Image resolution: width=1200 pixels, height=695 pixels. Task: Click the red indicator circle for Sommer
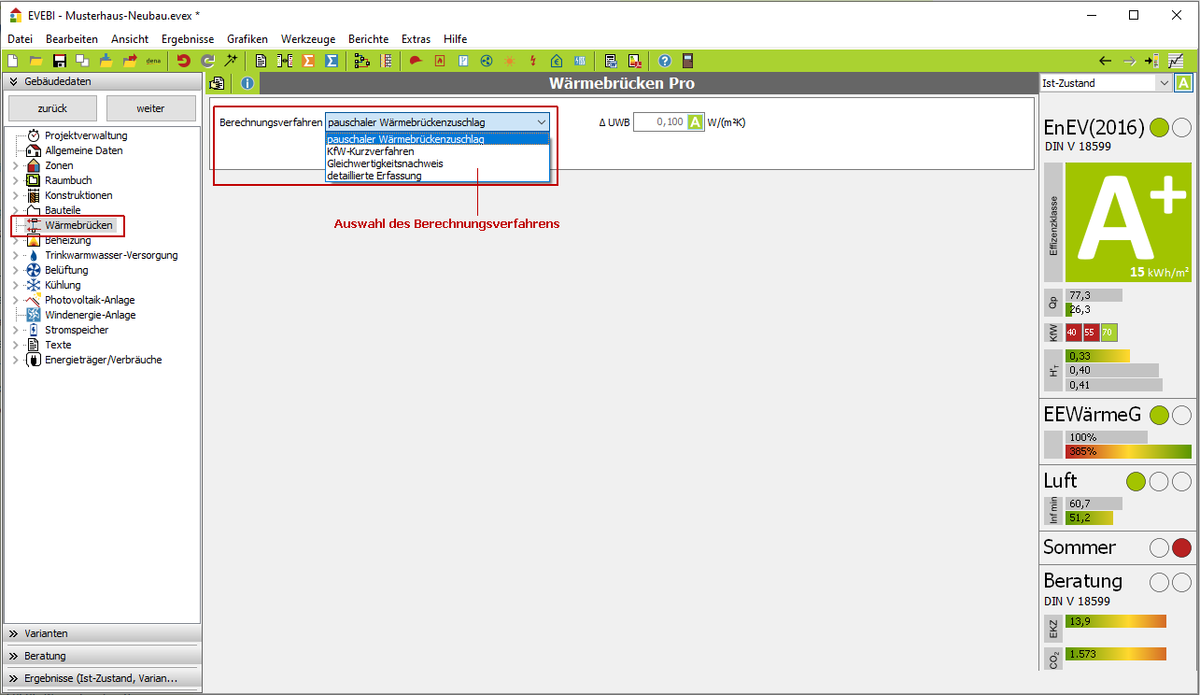[x=1181, y=548]
